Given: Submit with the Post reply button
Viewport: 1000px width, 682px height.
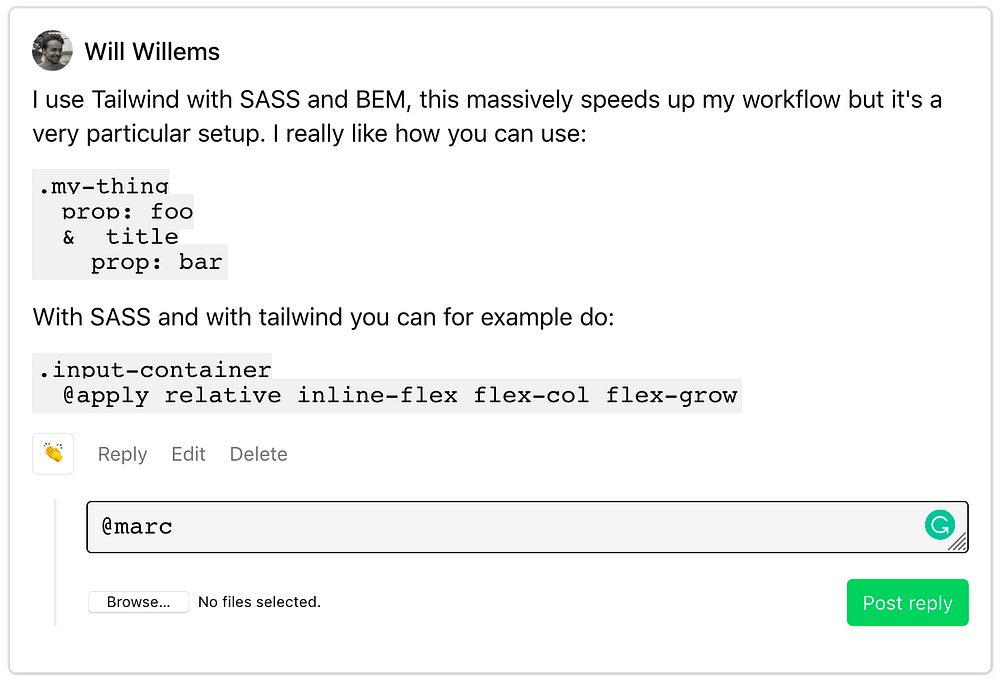Looking at the screenshot, I should (x=907, y=602).
